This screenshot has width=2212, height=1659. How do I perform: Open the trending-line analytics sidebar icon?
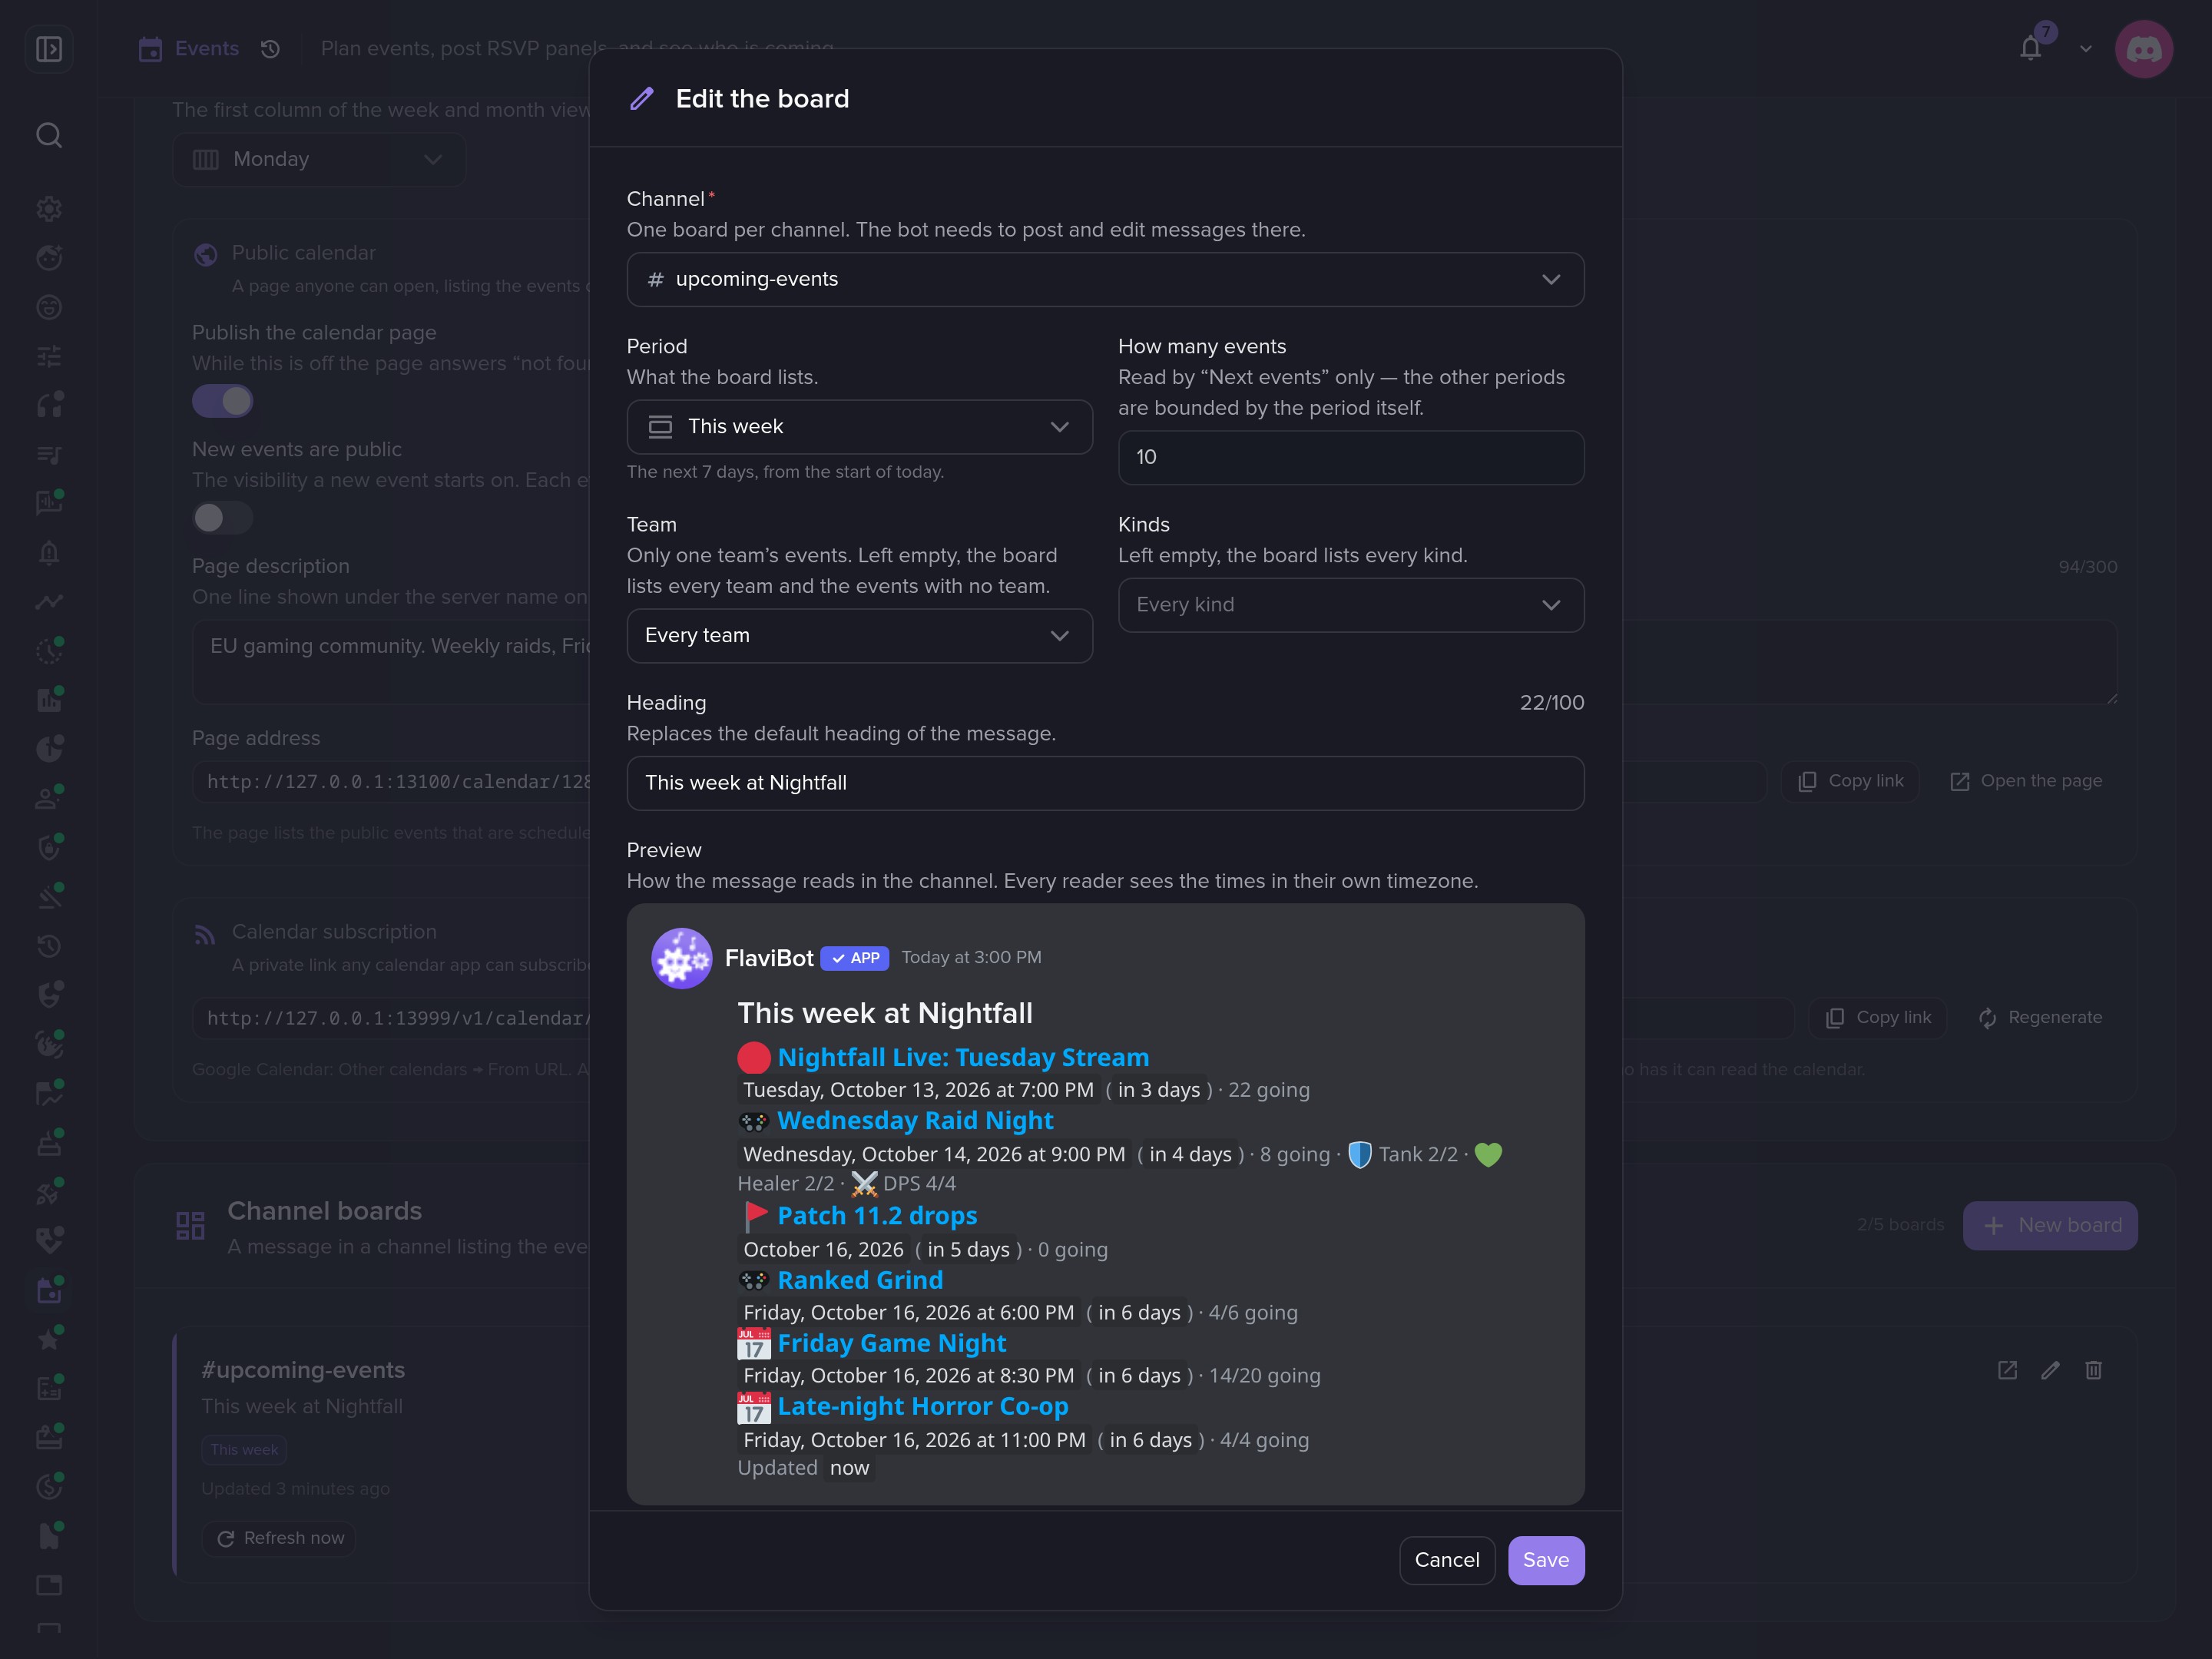click(49, 601)
